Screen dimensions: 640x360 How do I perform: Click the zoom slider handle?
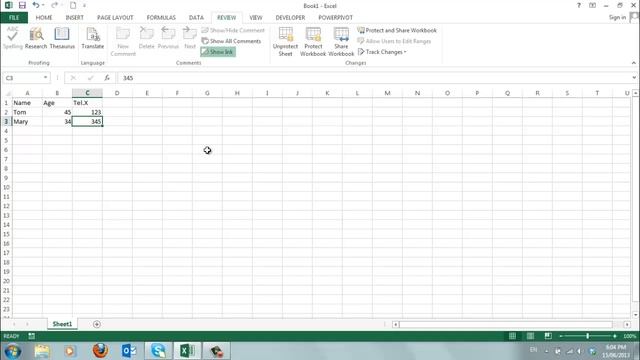point(588,336)
